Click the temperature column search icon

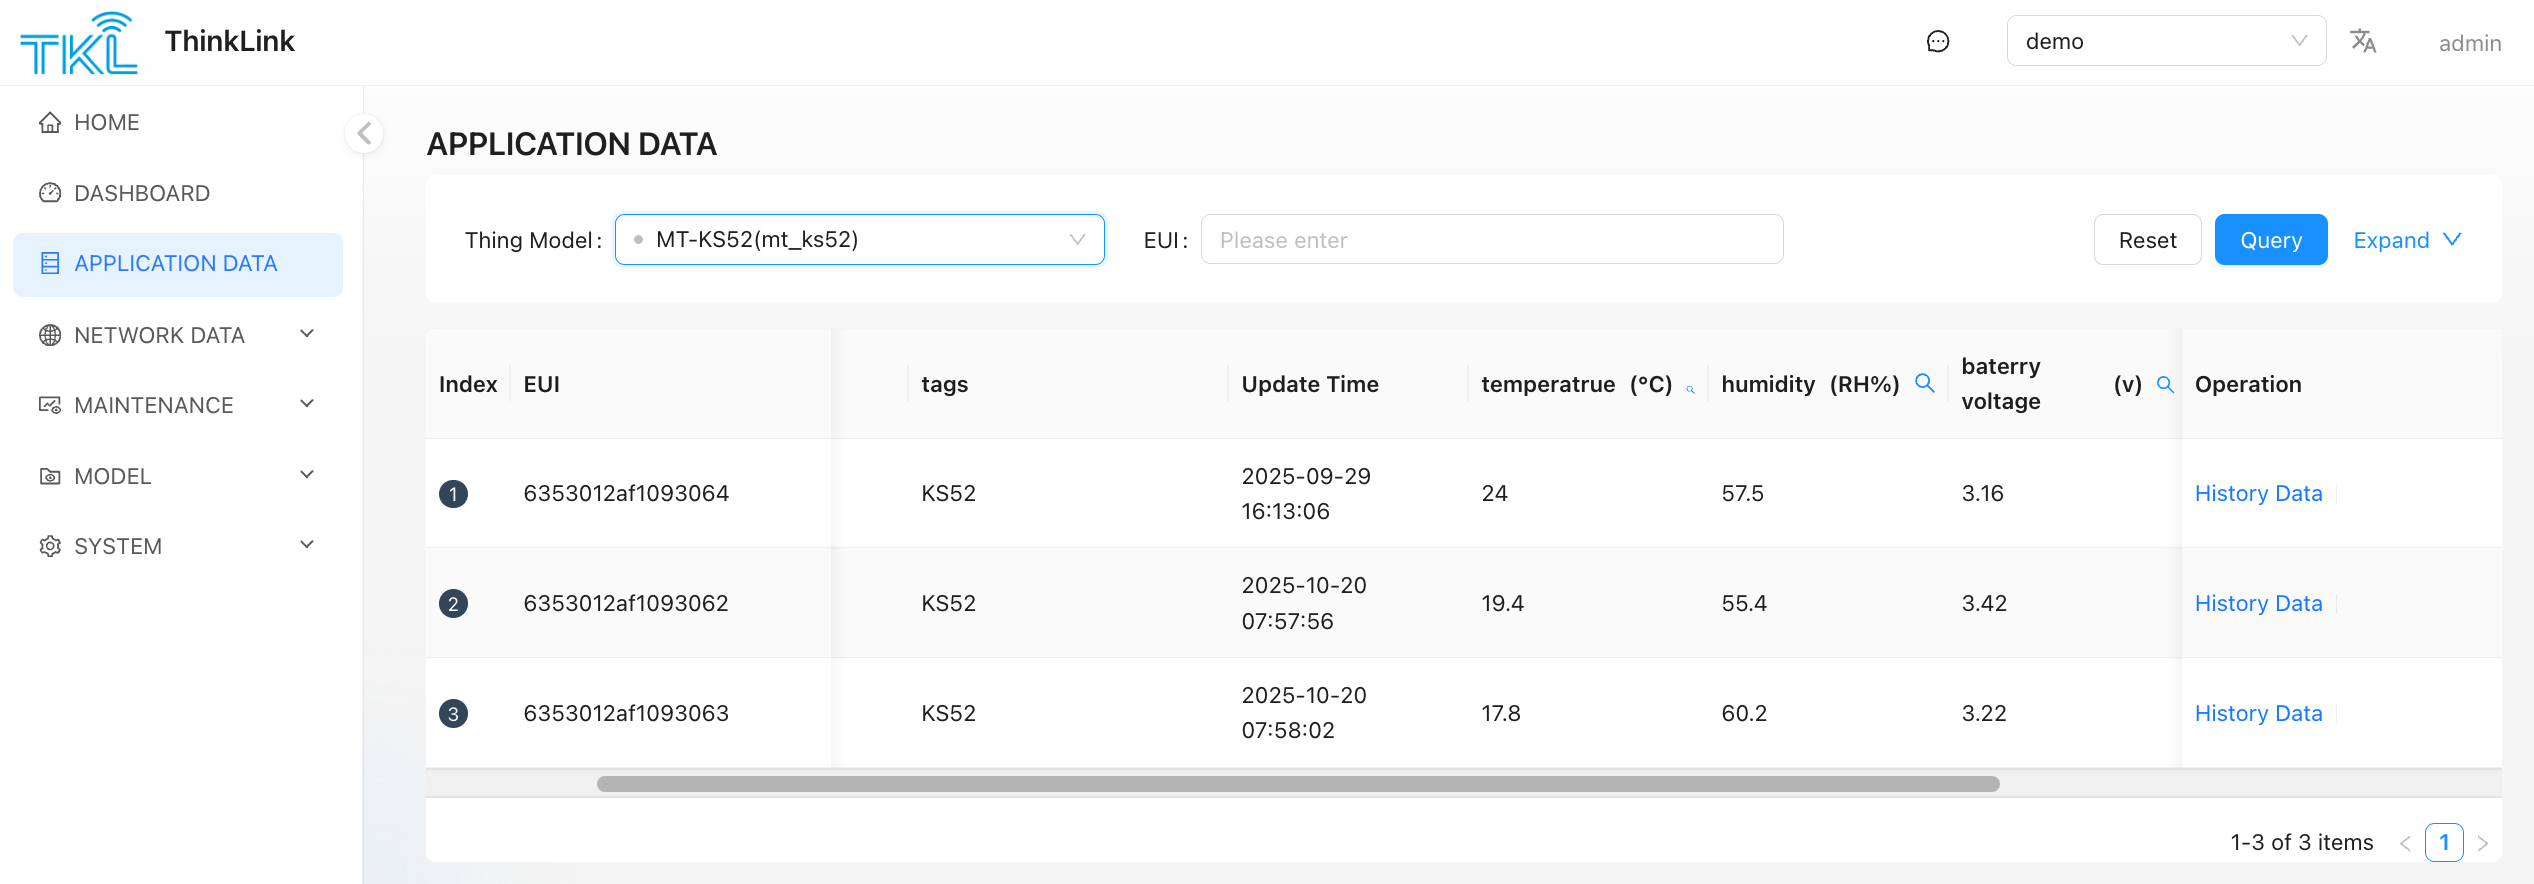tap(1690, 389)
